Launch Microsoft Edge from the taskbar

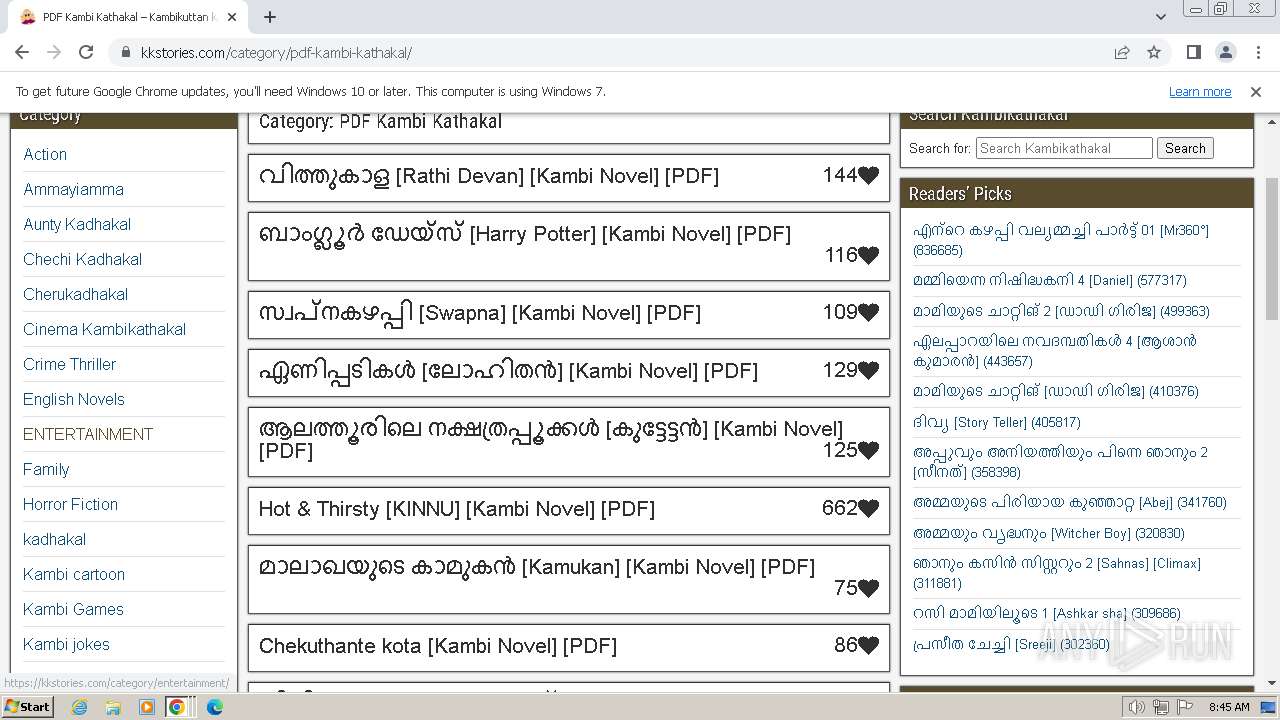click(x=214, y=707)
